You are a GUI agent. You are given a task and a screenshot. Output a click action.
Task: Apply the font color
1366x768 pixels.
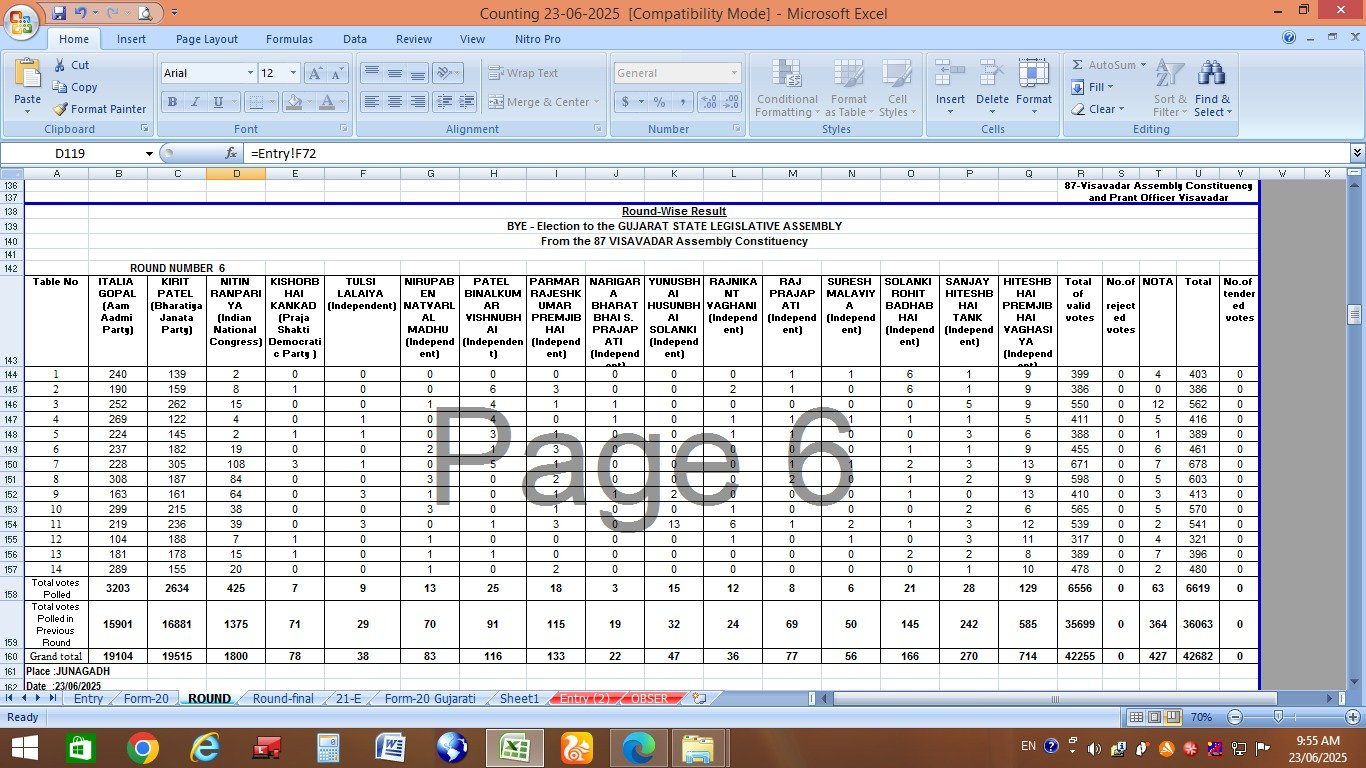(327, 102)
